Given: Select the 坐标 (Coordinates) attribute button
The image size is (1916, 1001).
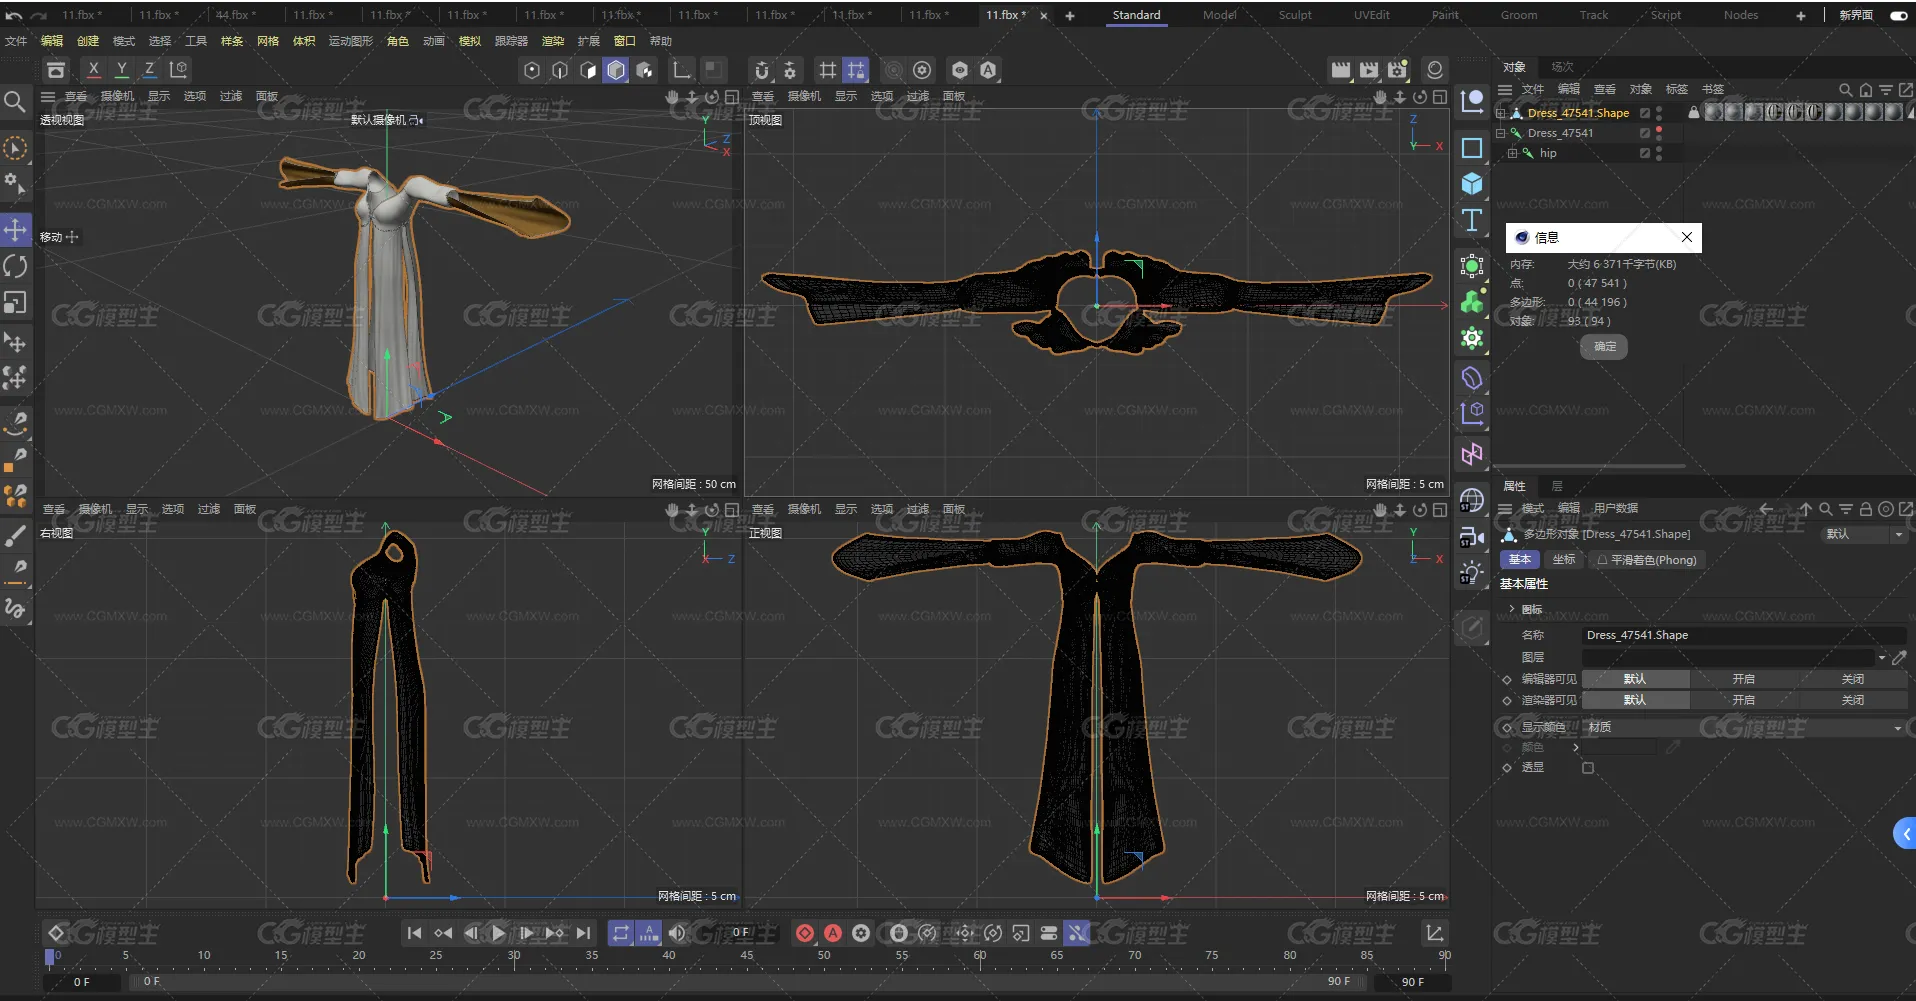Looking at the screenshot, I should click(x=1564, y=560).
